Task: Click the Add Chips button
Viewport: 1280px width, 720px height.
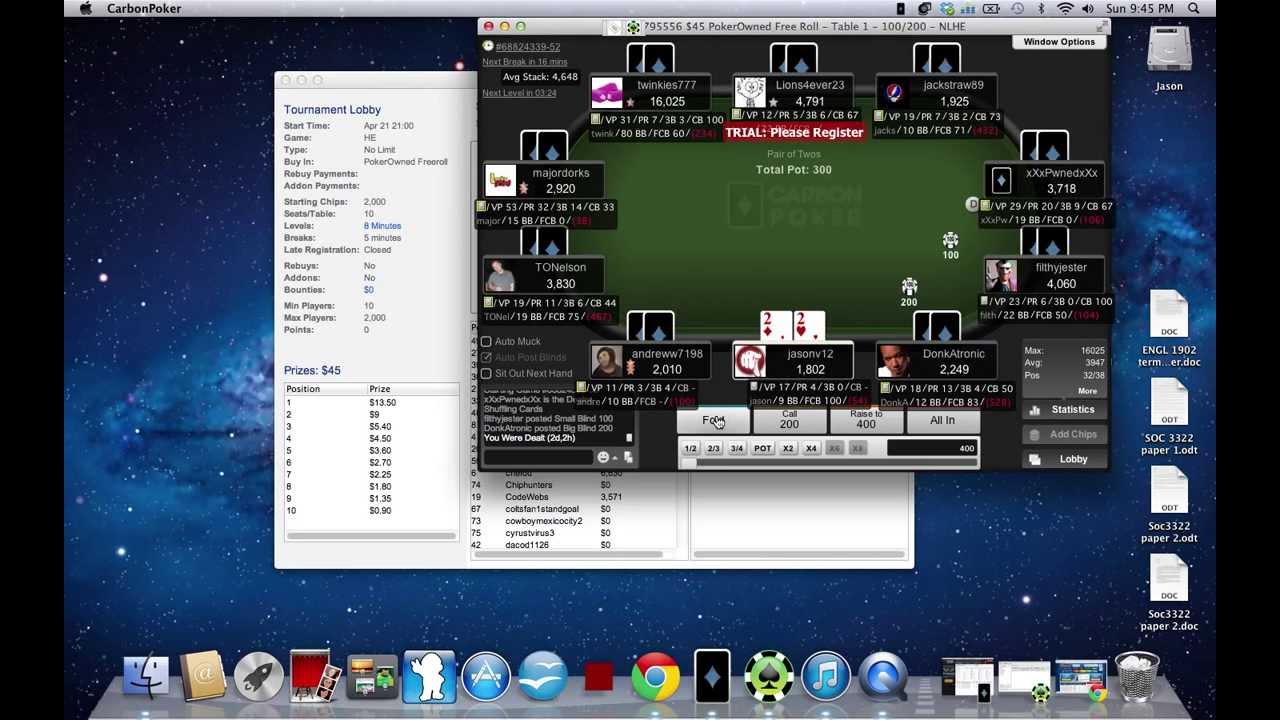Action: [x=1063, y=435]
